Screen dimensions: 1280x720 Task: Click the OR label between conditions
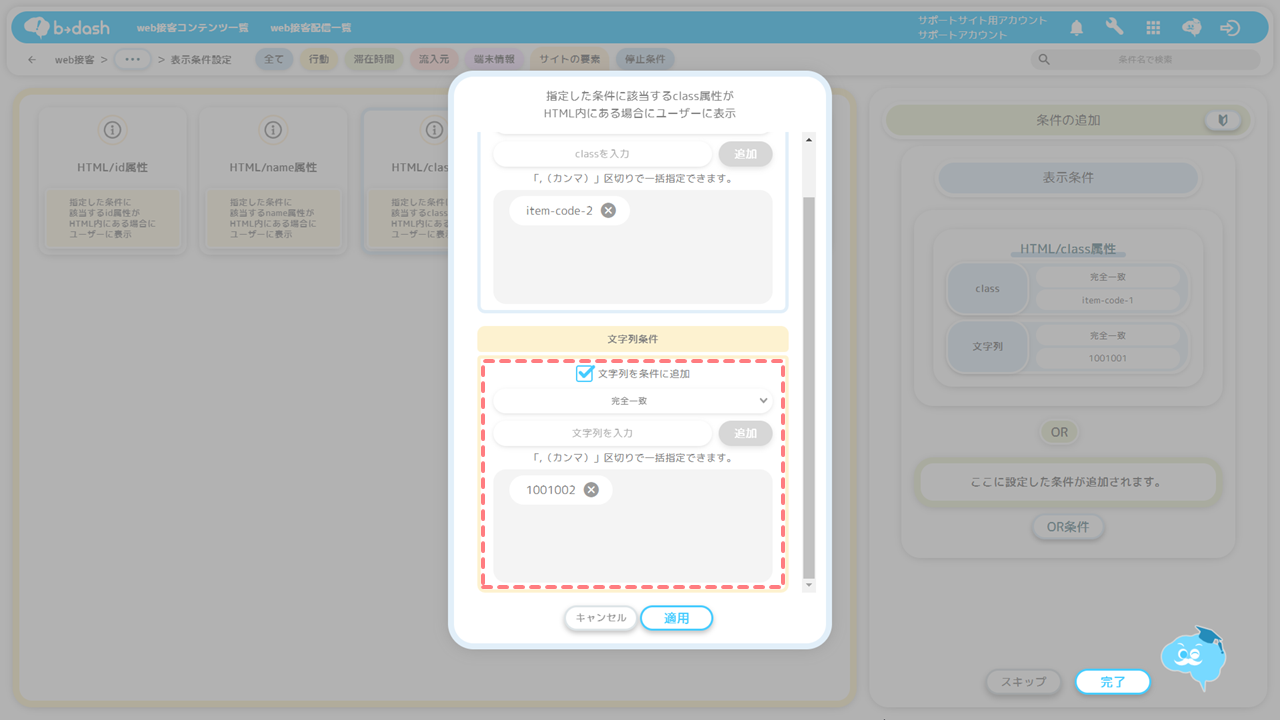(1059, 433)
